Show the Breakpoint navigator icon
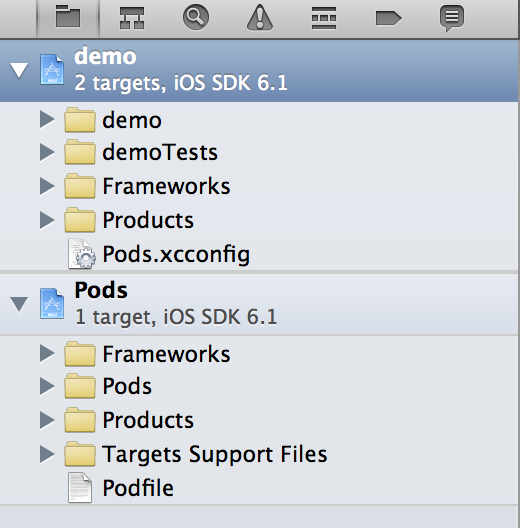This screenshot has width=520, height=528. (388, 18)
